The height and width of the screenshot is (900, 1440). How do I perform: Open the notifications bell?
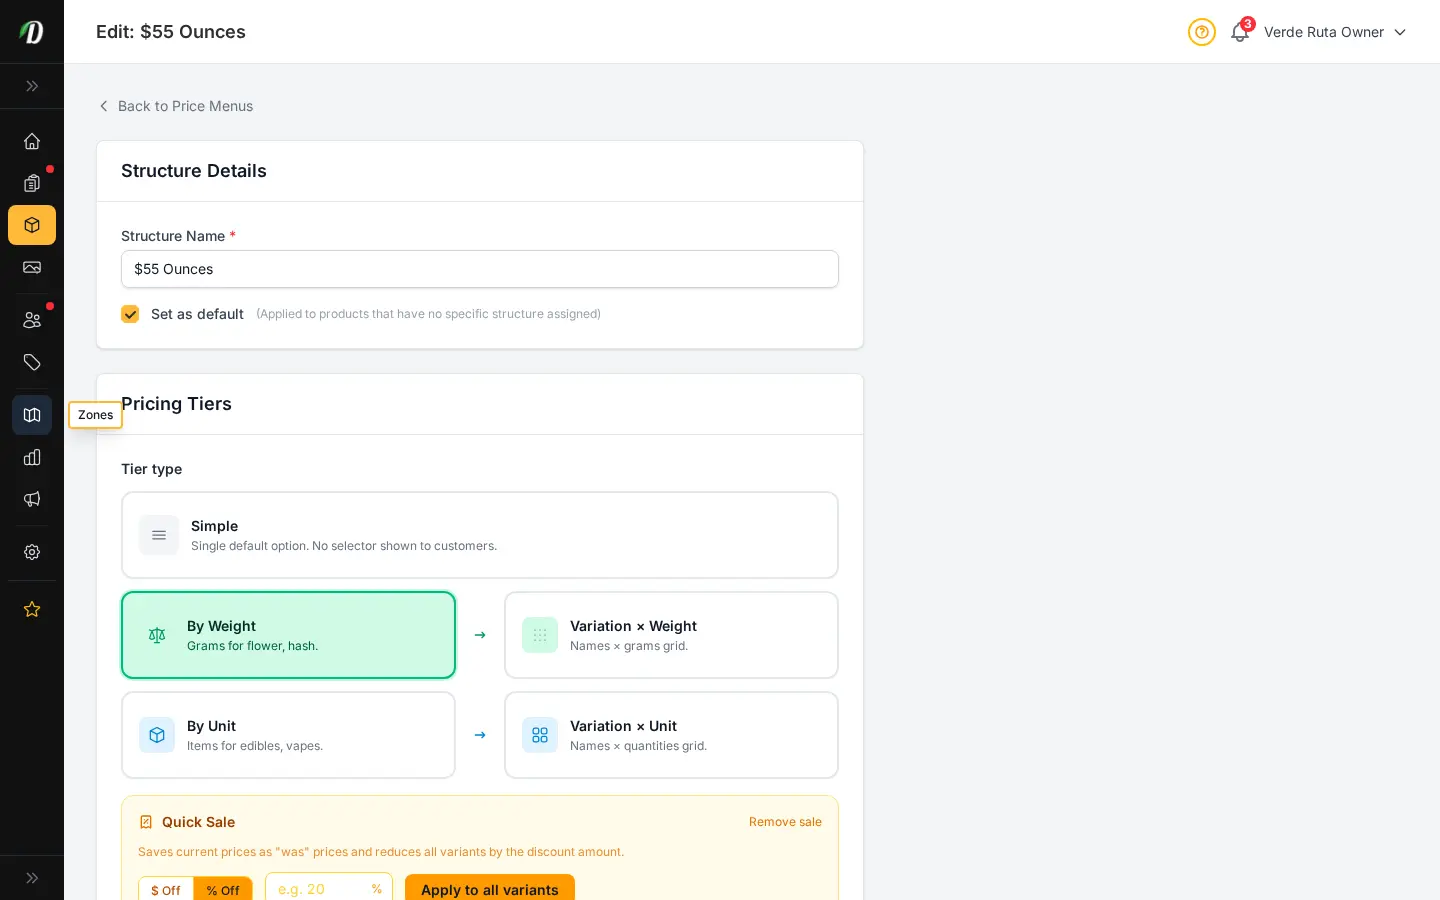[1240, 32]
